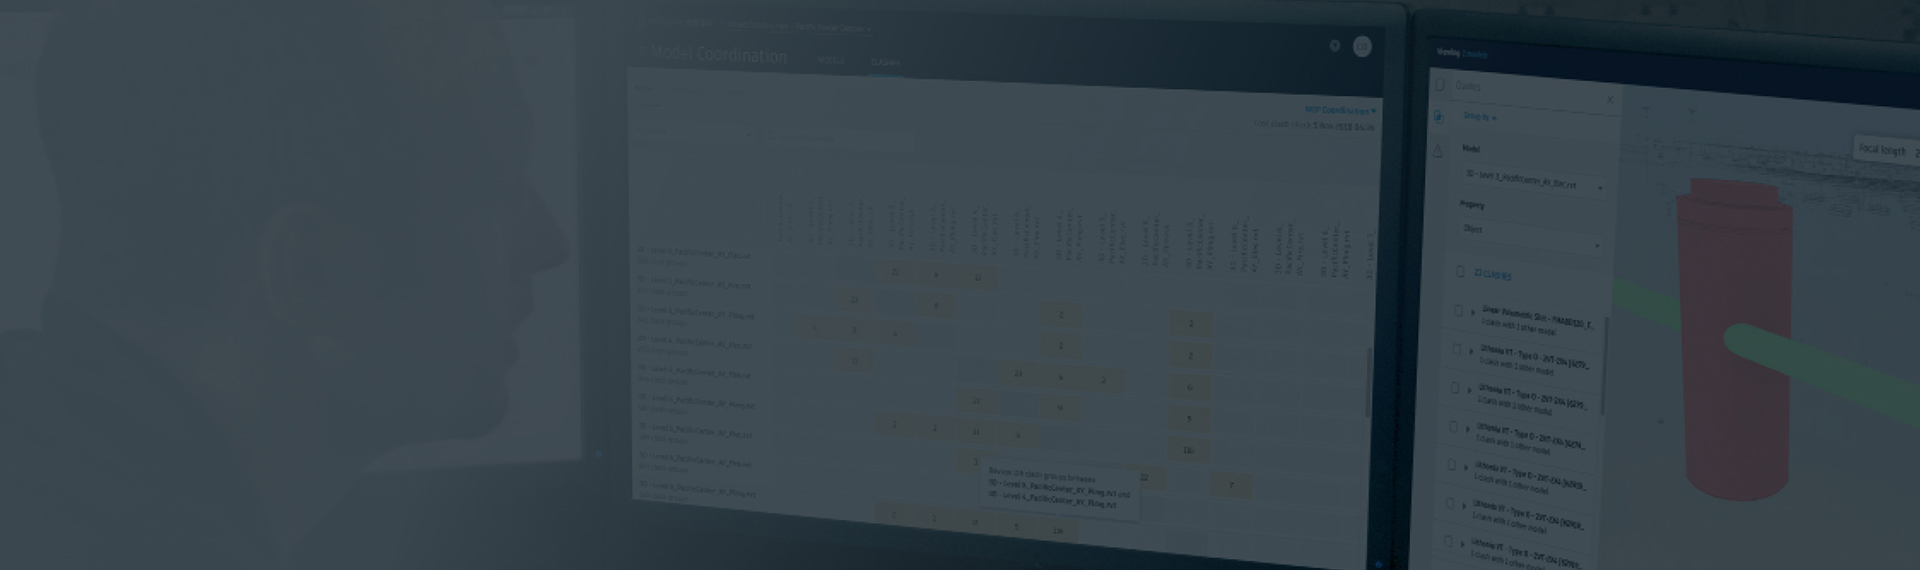
Task: Select the matrix cell showing 116 clashes
Action: pyautogui.click(x=1188, y=451)
